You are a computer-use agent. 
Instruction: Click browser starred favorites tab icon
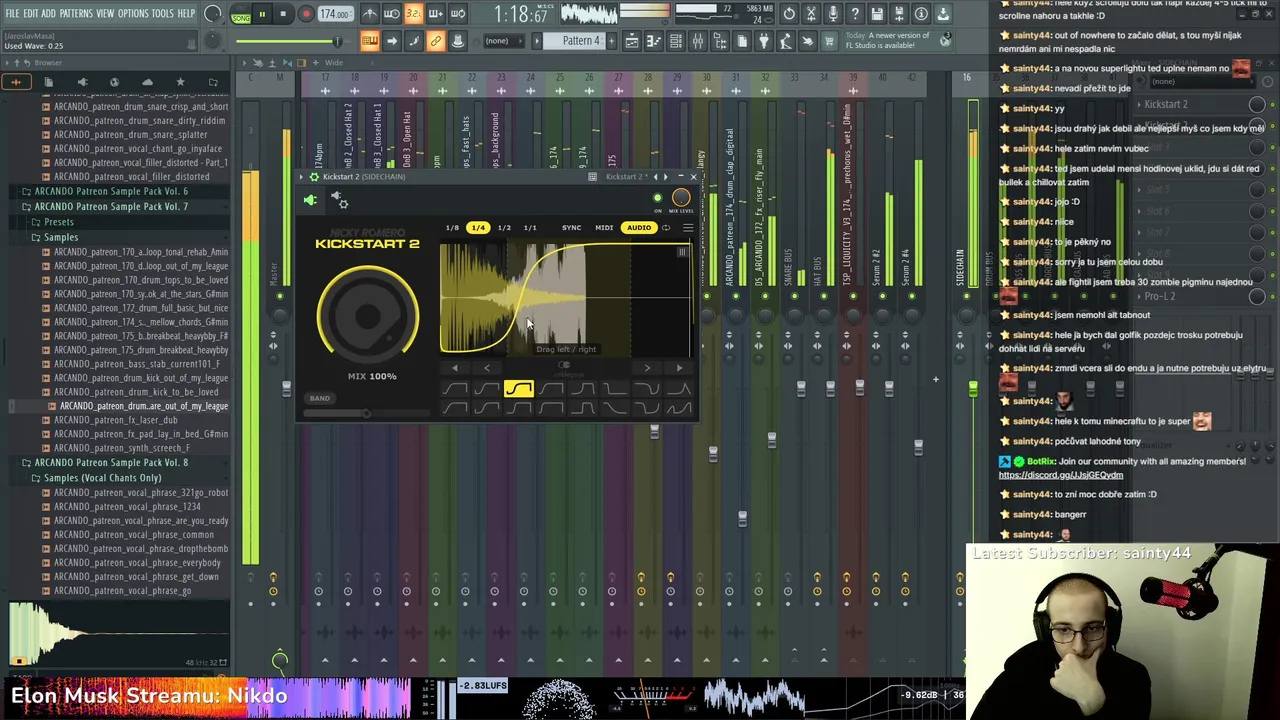[180, 82]
